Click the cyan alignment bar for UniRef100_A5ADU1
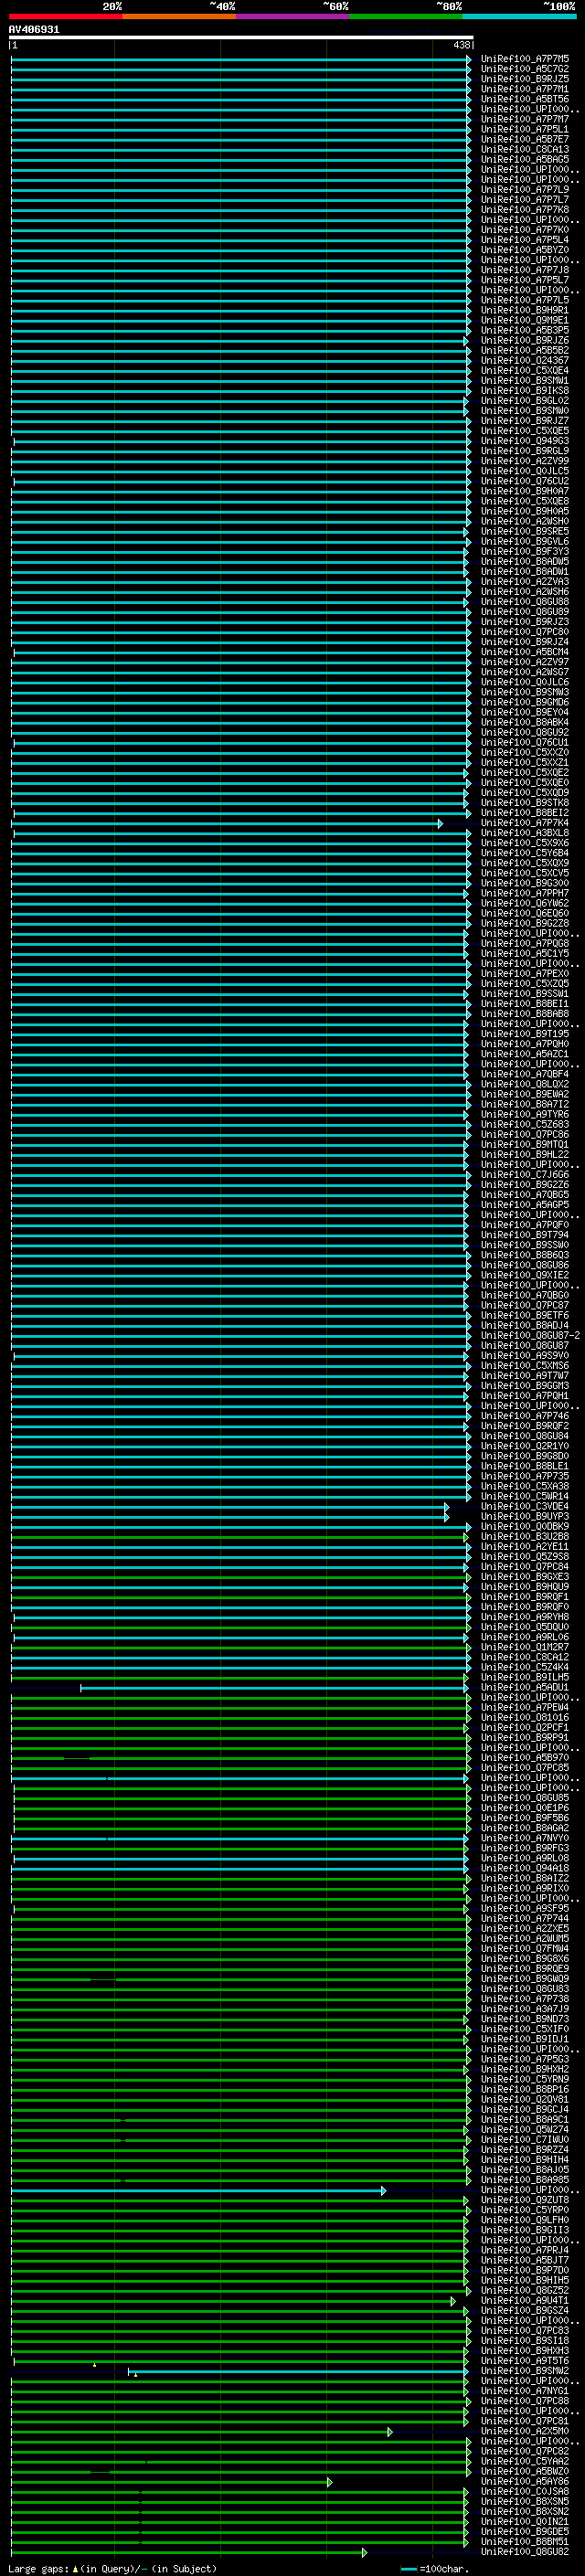The image size is (585, 2576). (274, 1687)
